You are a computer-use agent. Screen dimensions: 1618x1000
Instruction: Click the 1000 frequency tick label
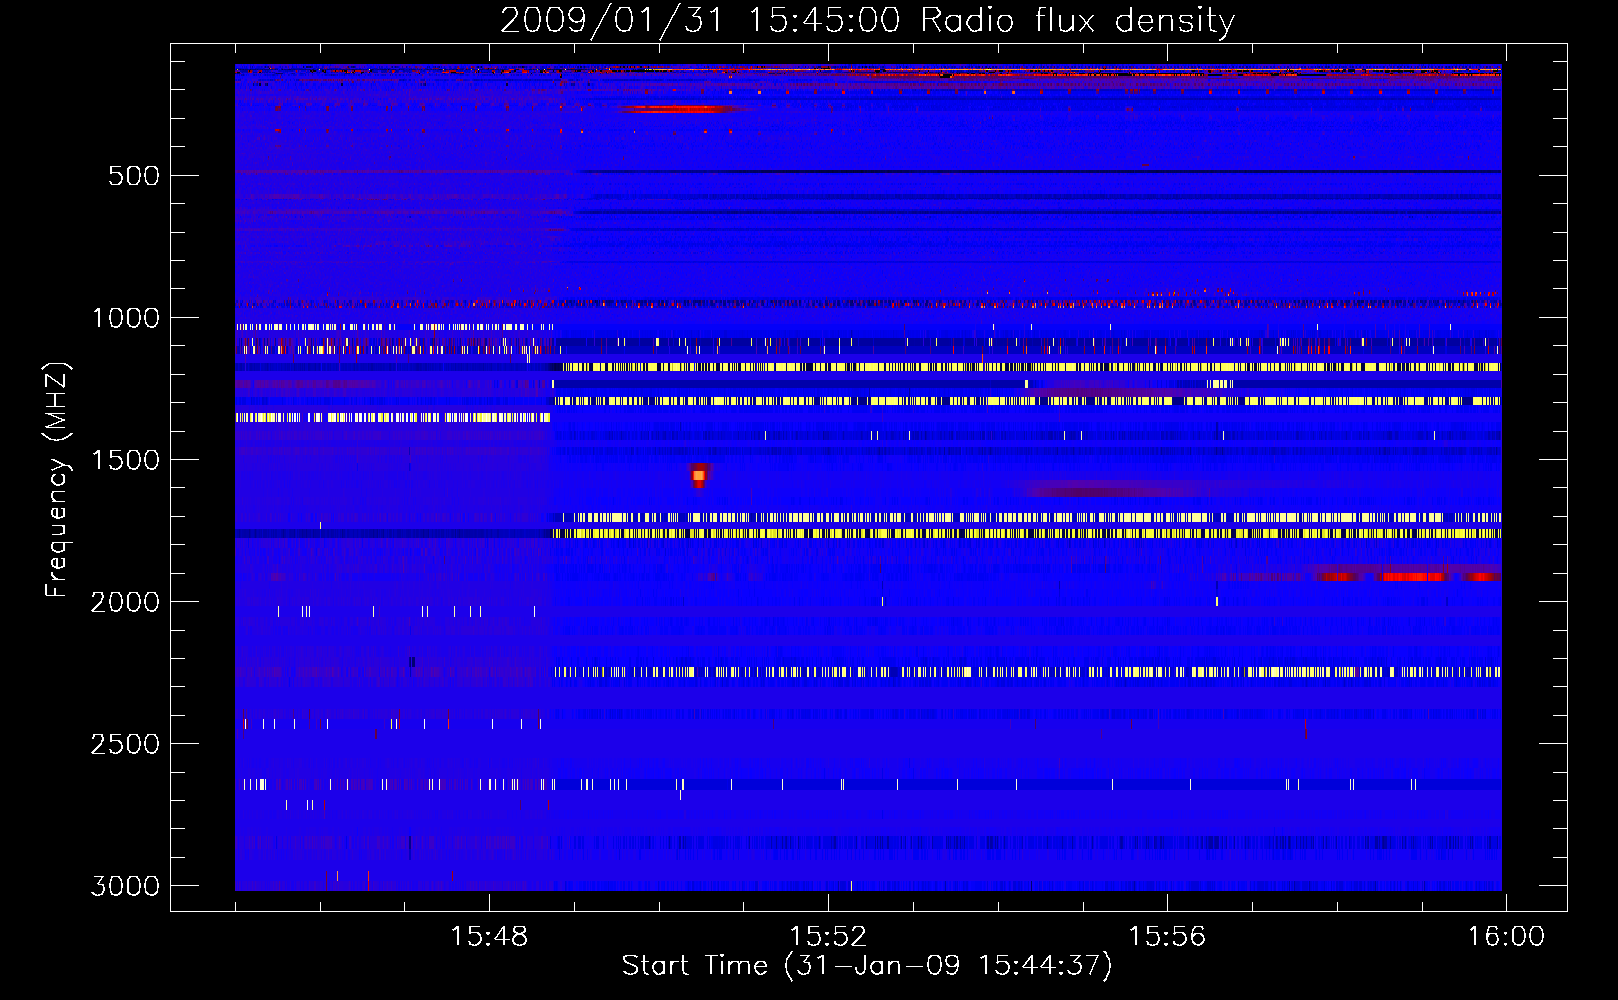125,318
